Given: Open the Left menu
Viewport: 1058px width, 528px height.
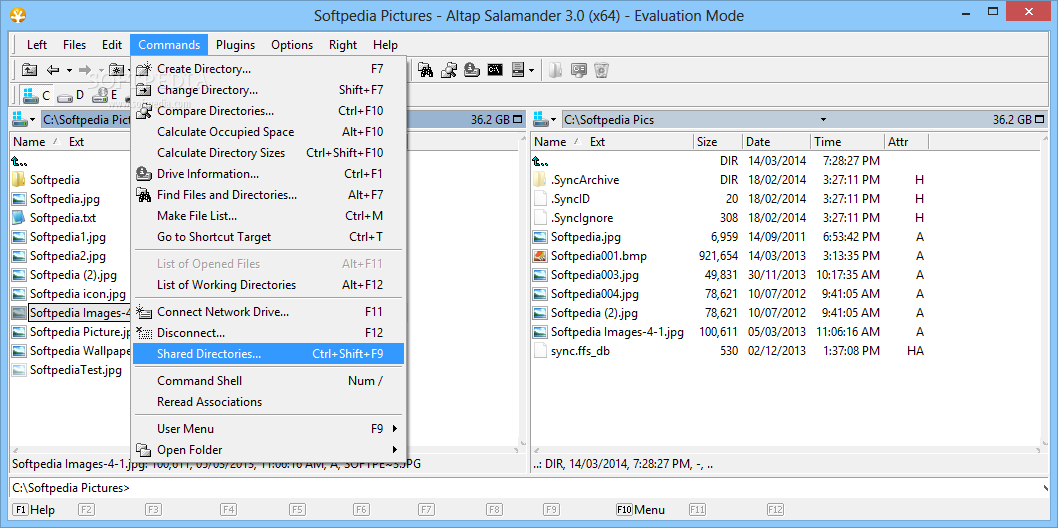Looking at the screenshot, I should (37, 45).
